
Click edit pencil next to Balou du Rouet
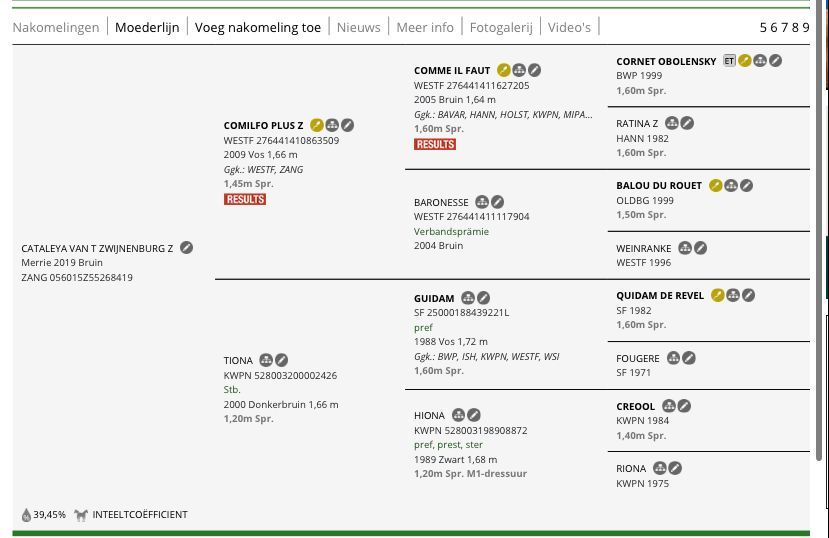(746, 185)
